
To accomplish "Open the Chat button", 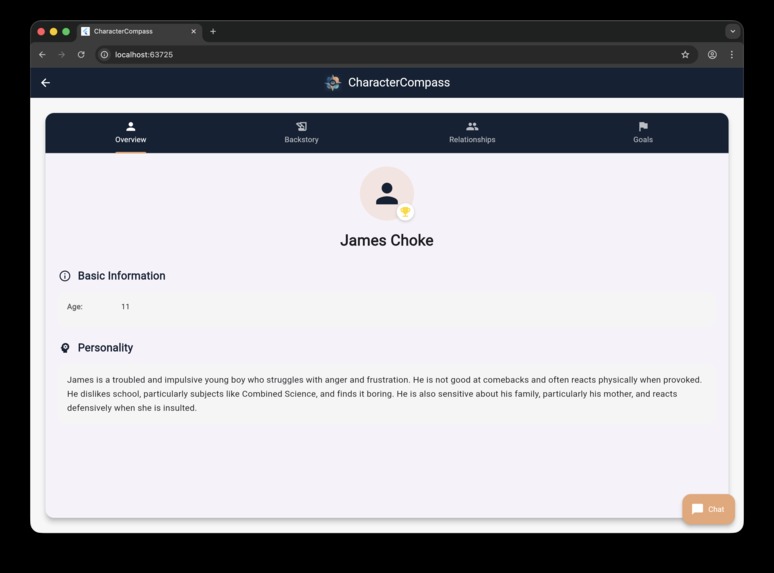I will pyautogui.click(x=708, y=509).
